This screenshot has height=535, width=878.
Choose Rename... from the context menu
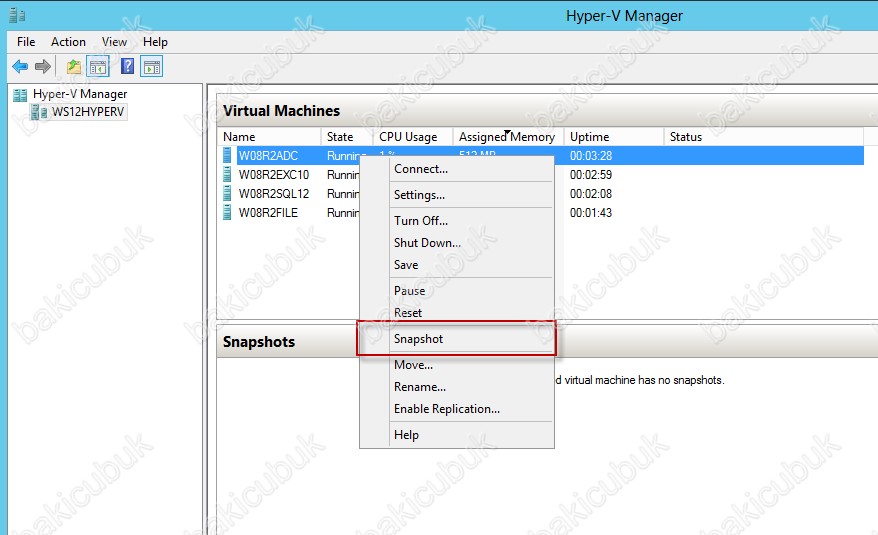[457, 387]
